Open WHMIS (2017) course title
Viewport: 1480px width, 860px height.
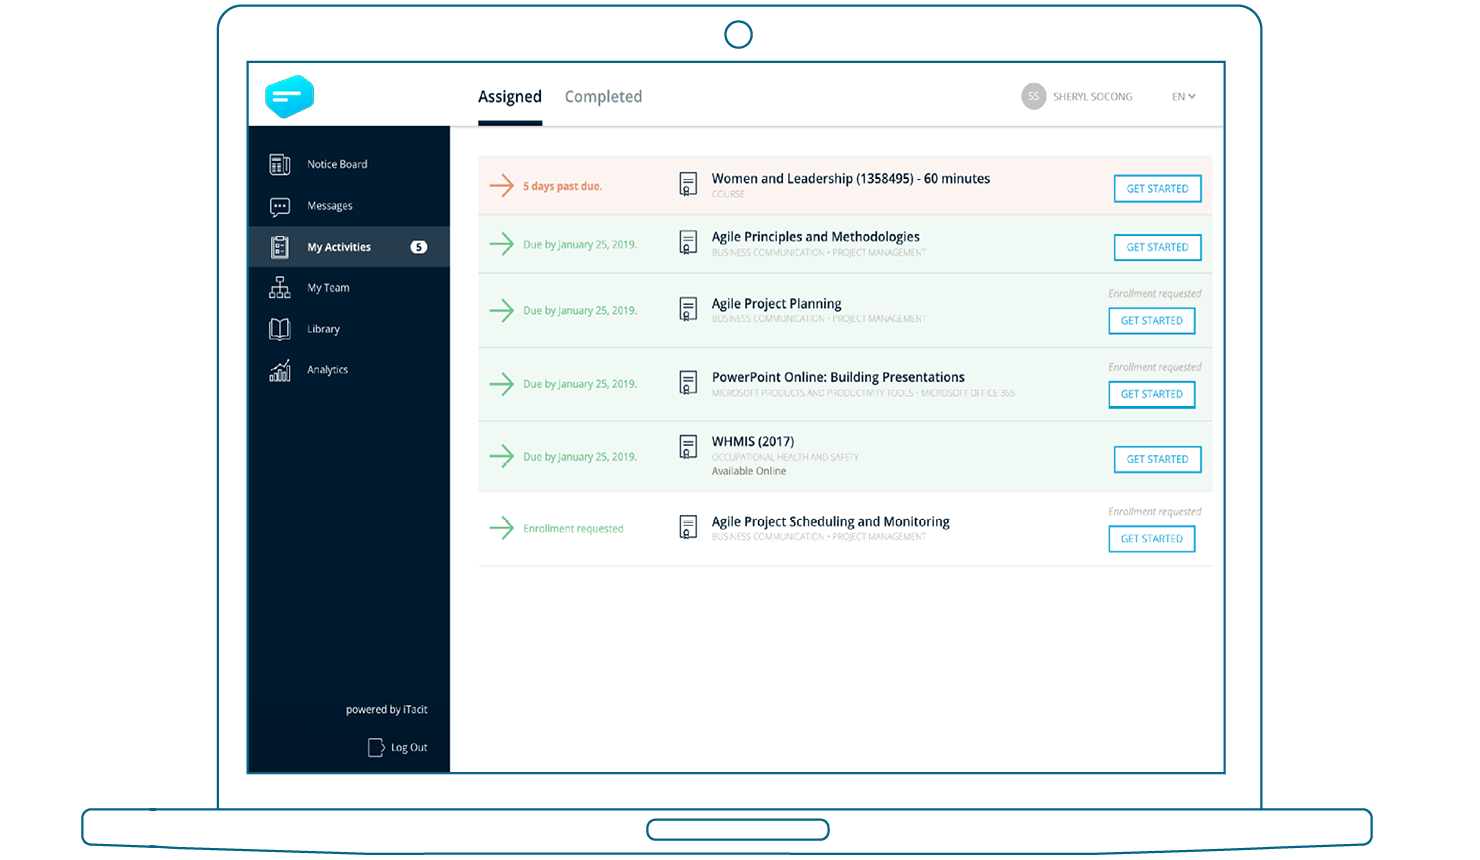click(x=753, y=441)
